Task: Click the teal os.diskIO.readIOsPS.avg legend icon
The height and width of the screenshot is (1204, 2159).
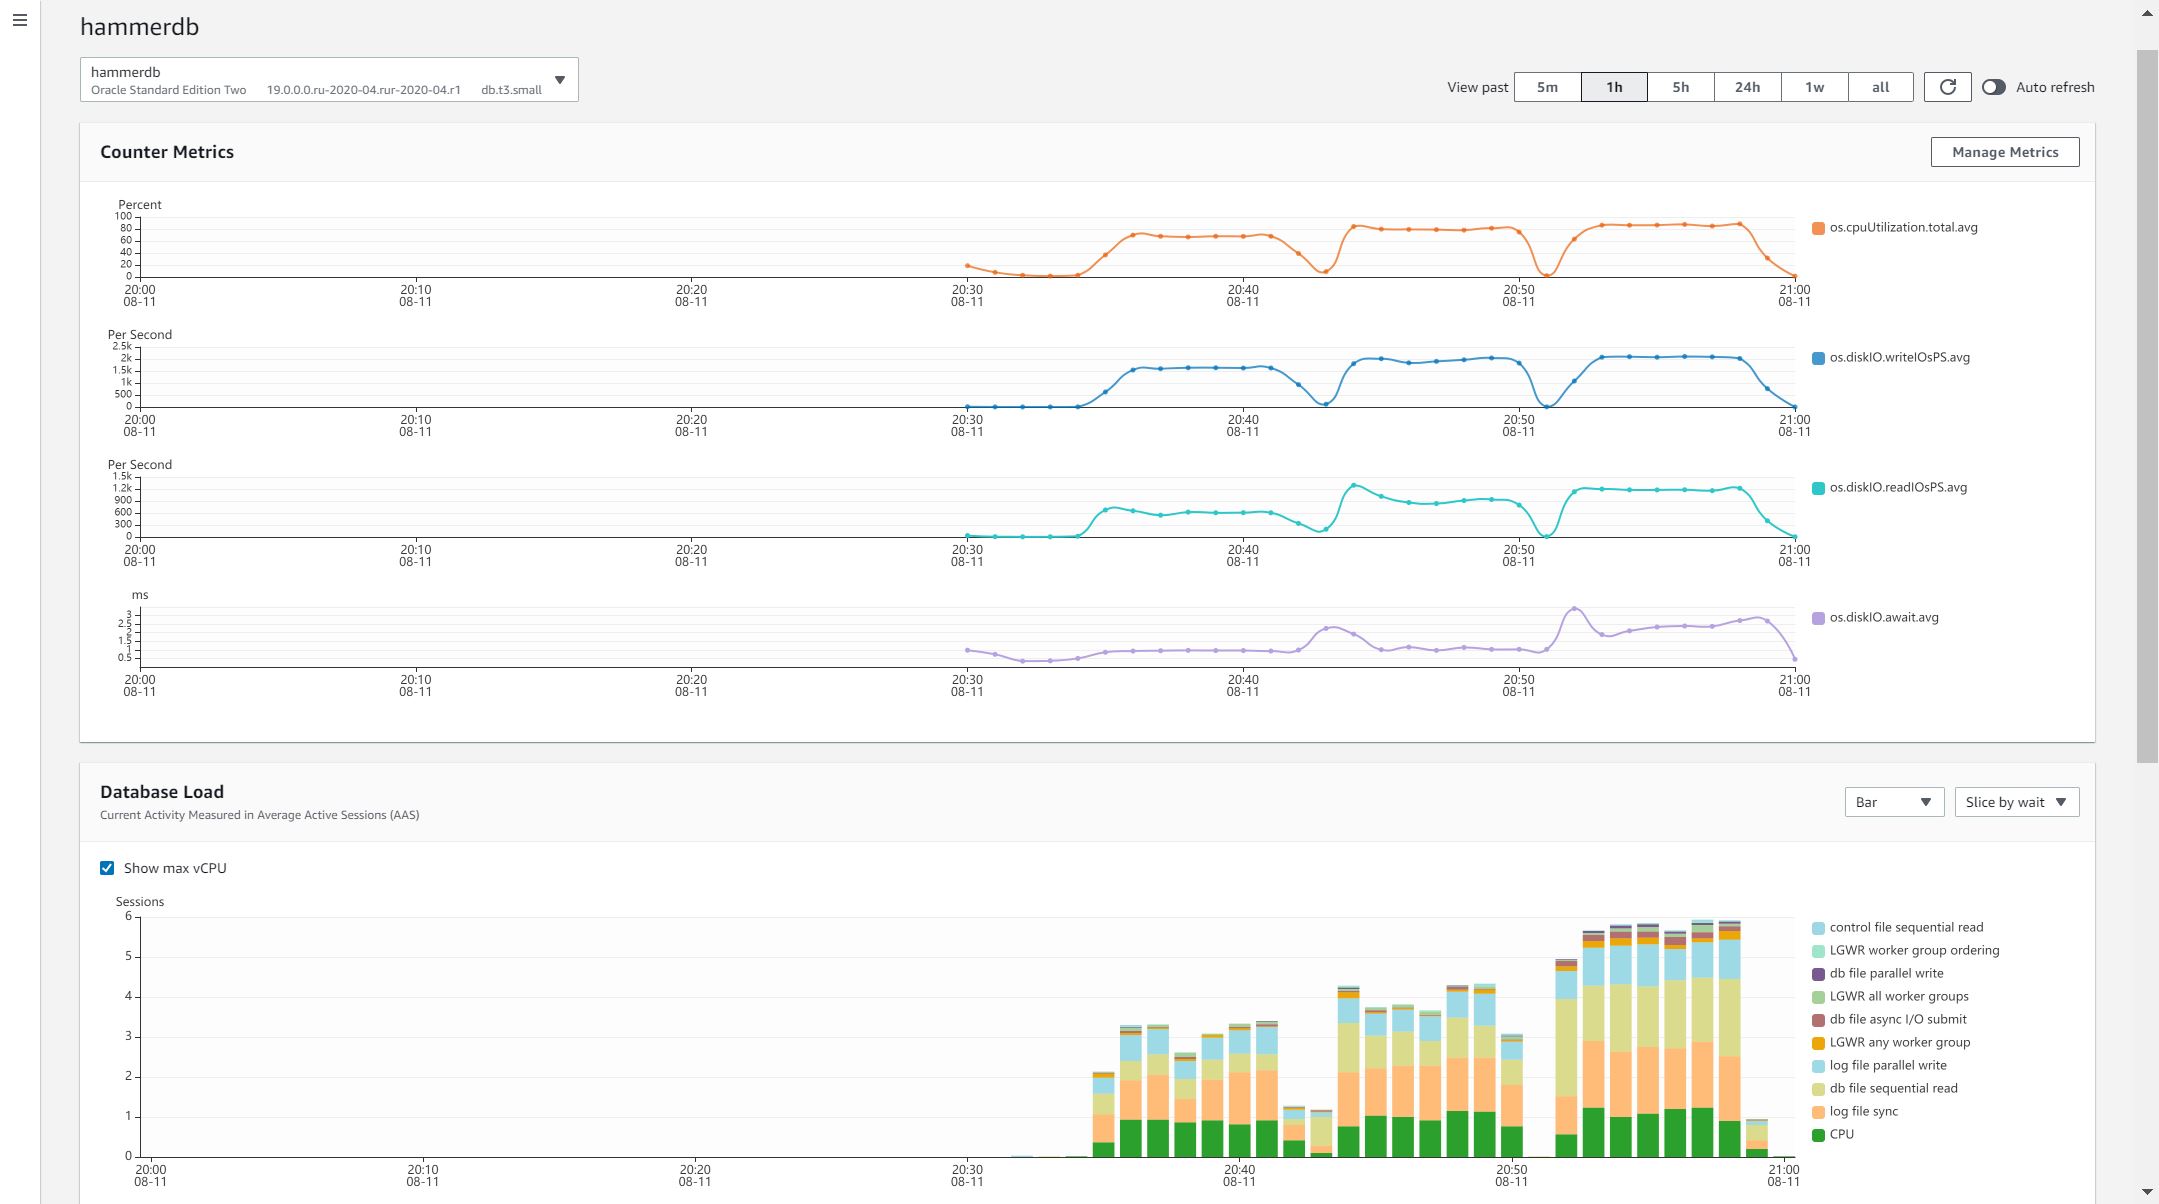Action: (1818, 488)
